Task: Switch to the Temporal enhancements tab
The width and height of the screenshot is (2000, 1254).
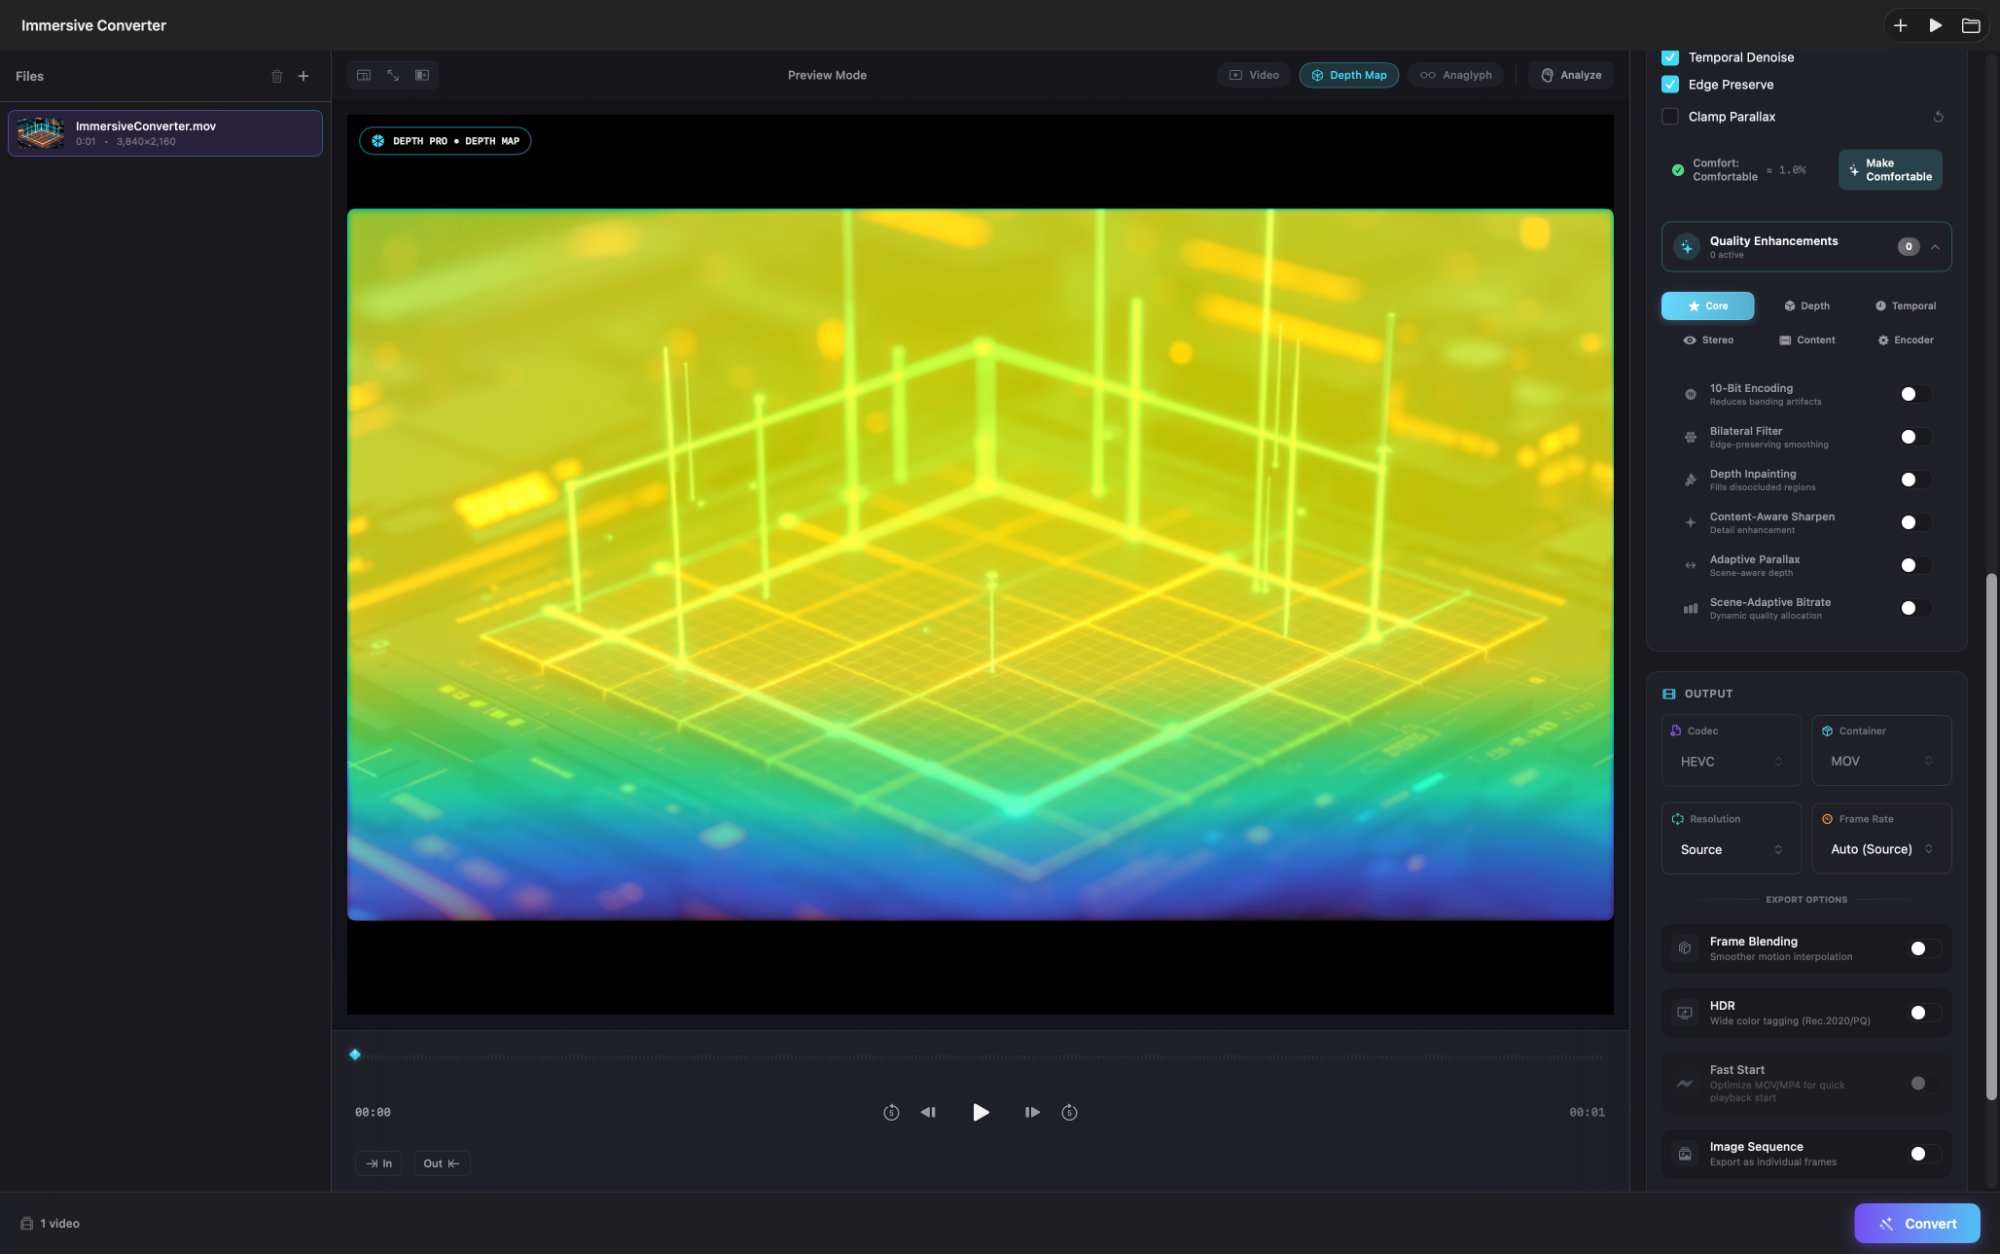Action: click(x=1904, y=305)
